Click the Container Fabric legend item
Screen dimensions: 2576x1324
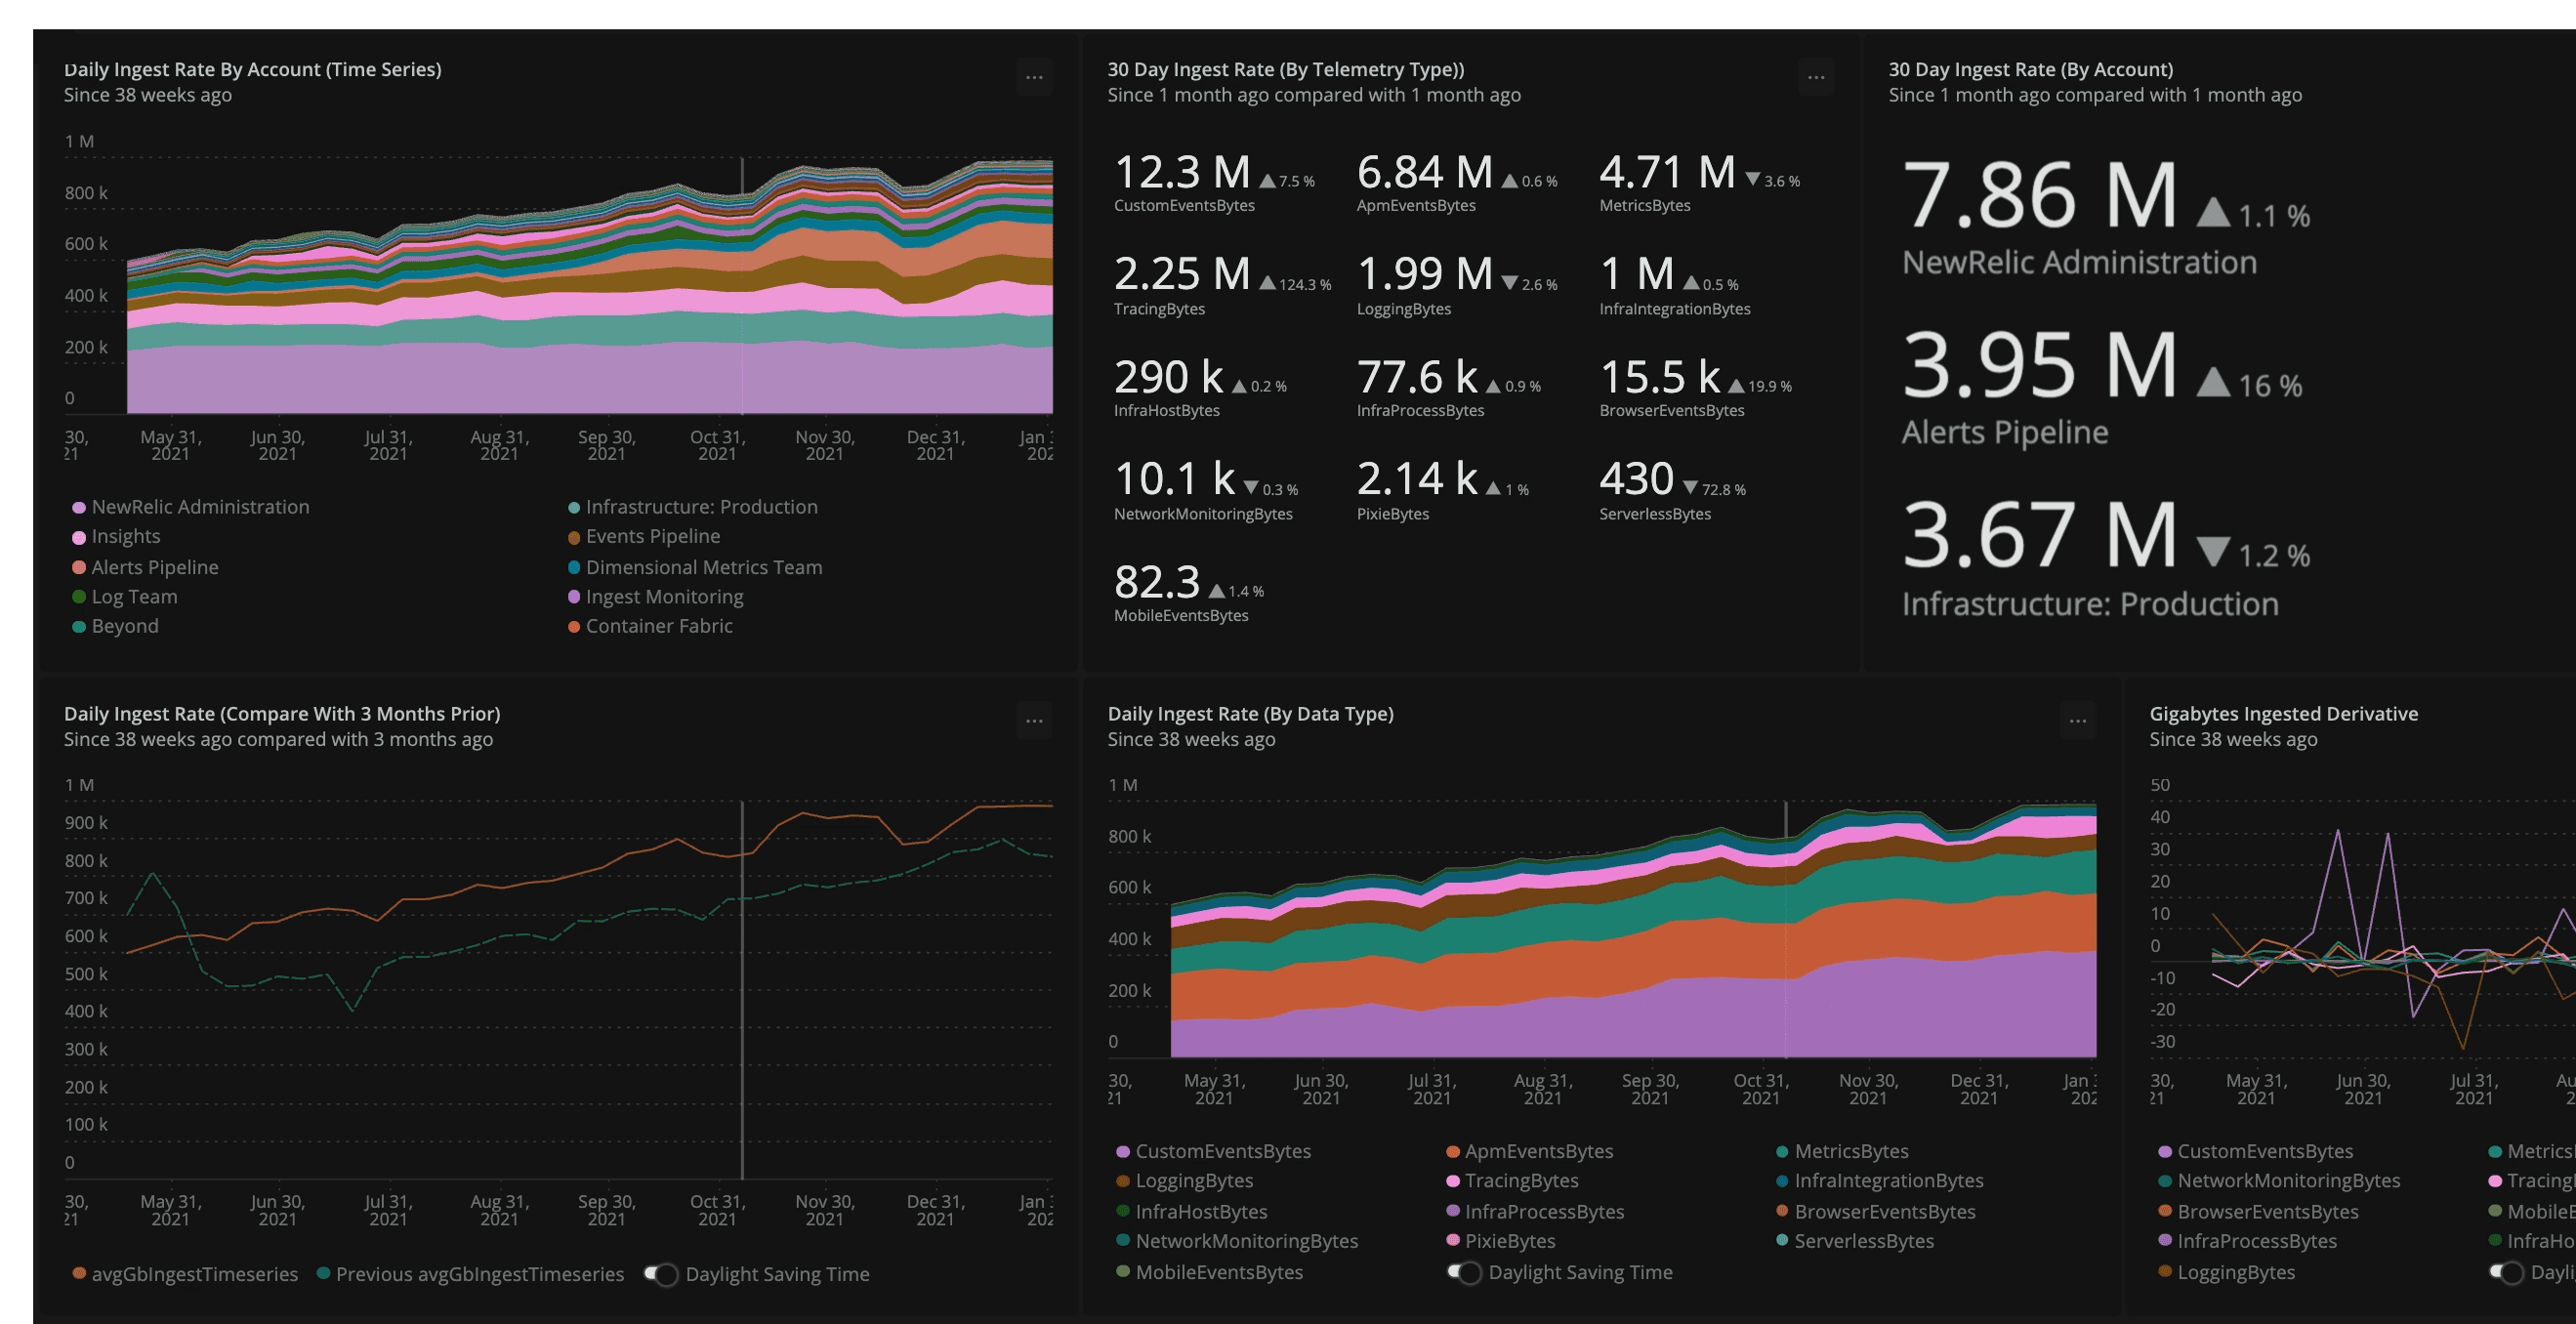(x=658, y=626)
